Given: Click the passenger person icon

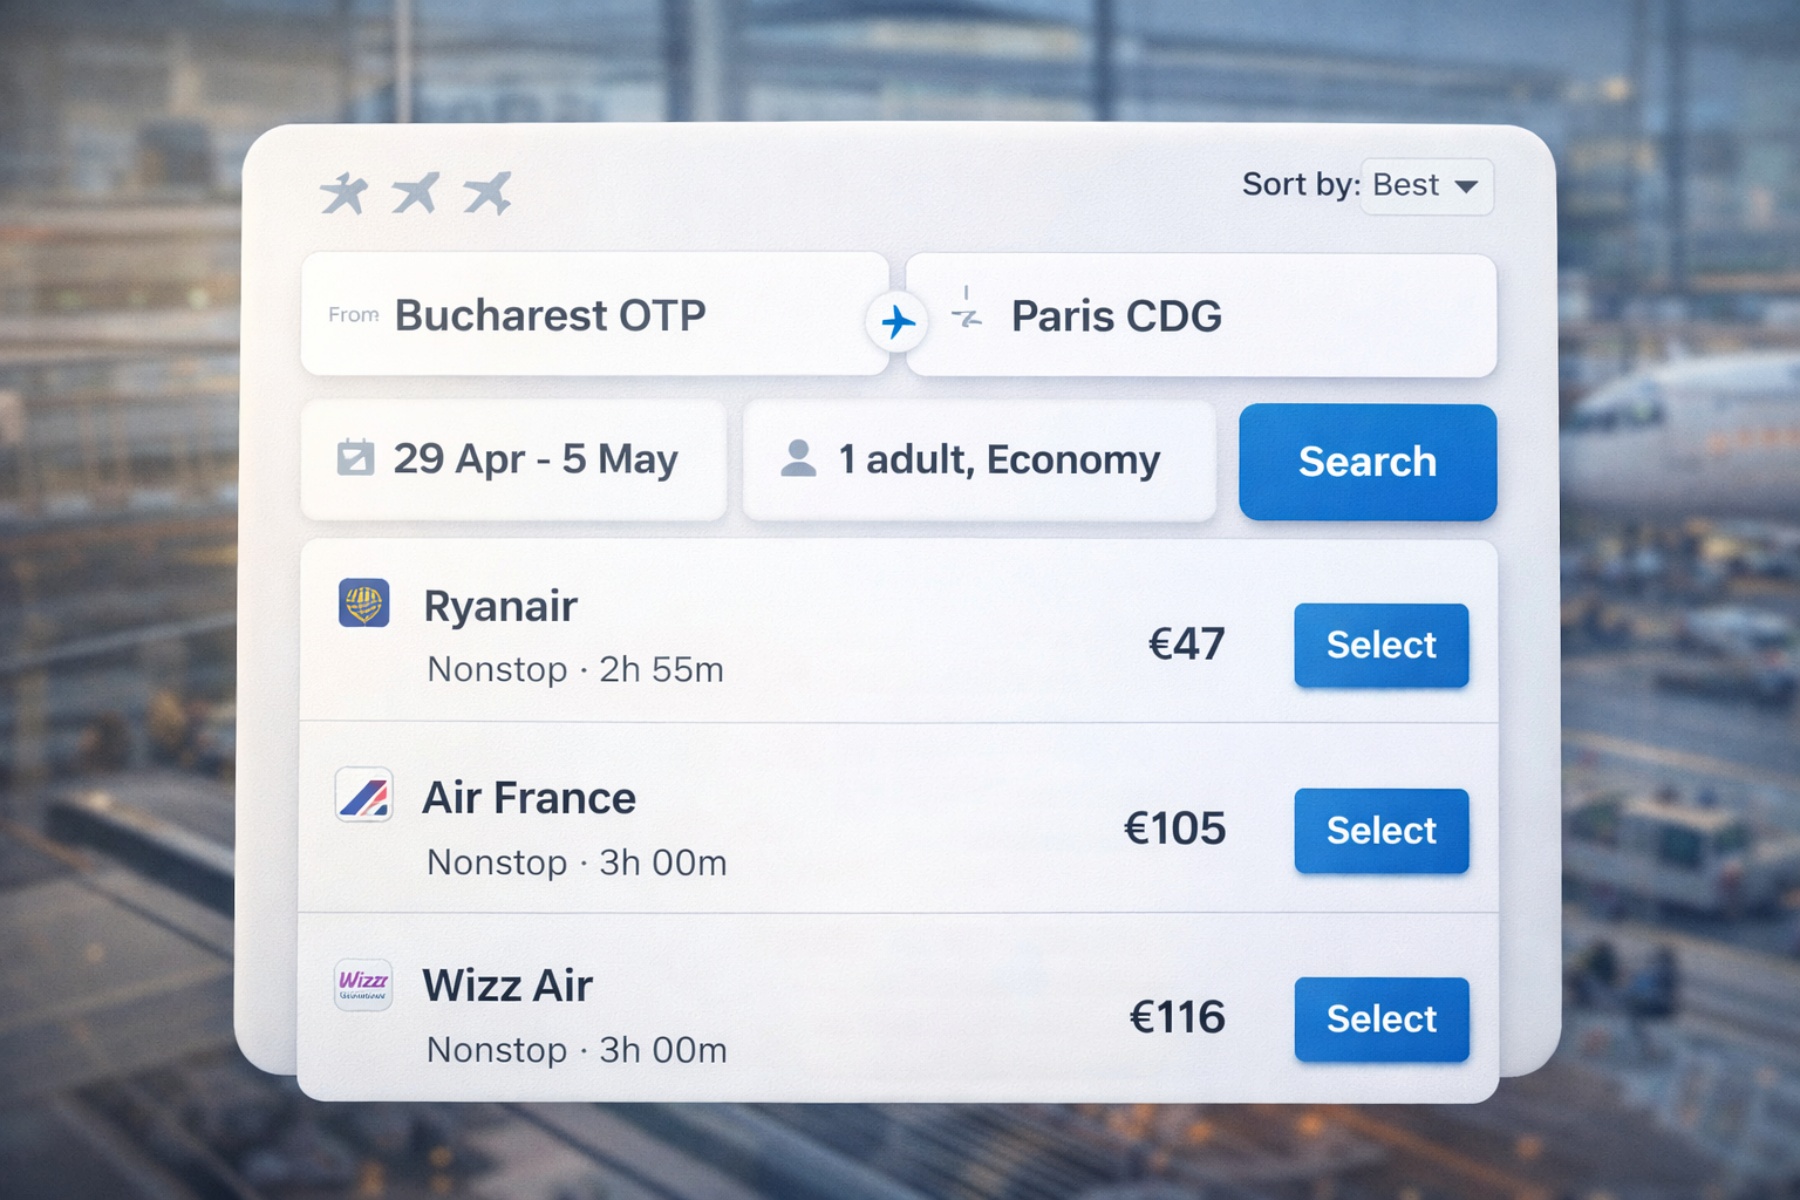Looking at the screenshot, I should (798, 459).
